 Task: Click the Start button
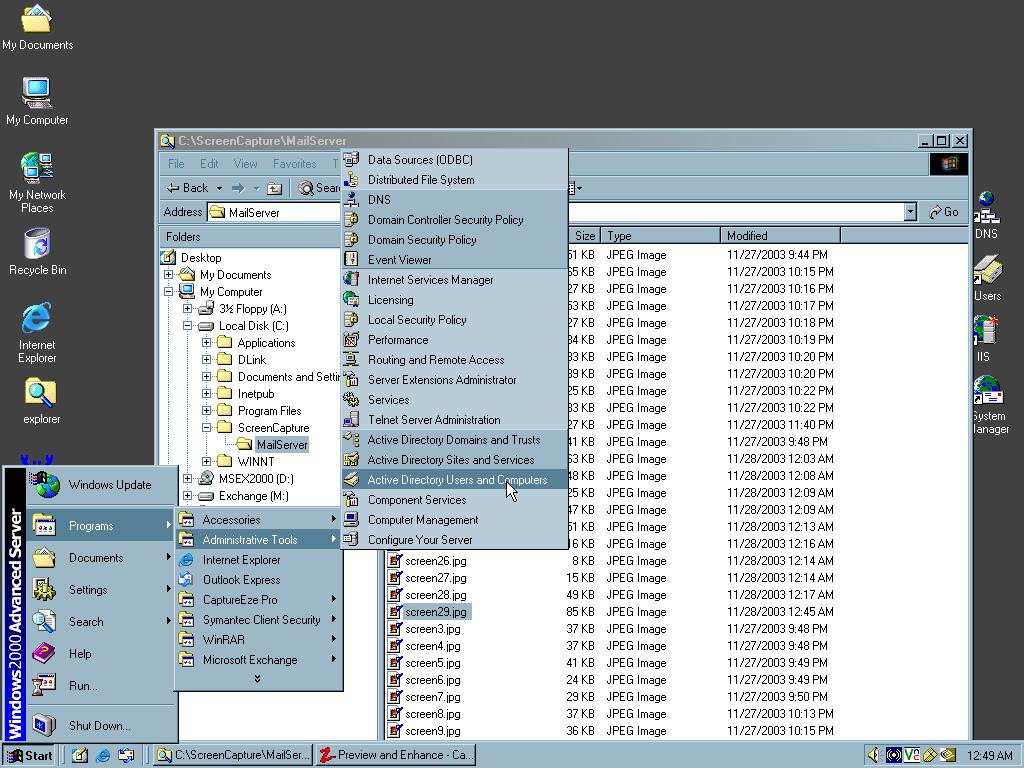click(x=29, y=756)
